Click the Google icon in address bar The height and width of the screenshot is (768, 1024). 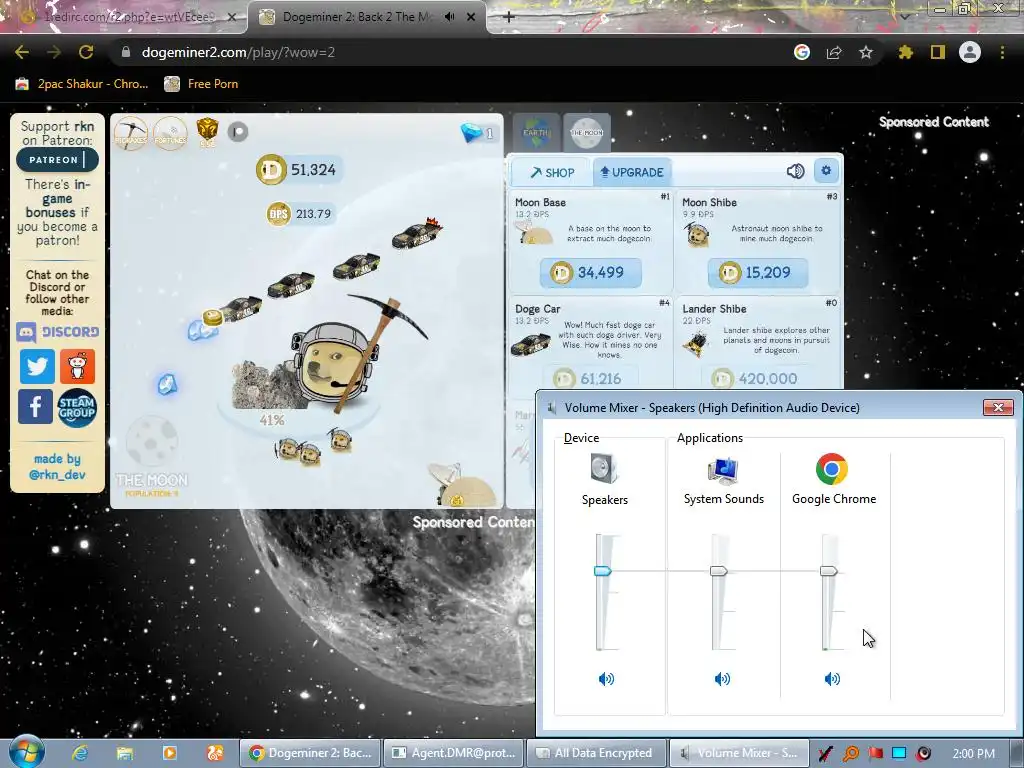(802, 52)
